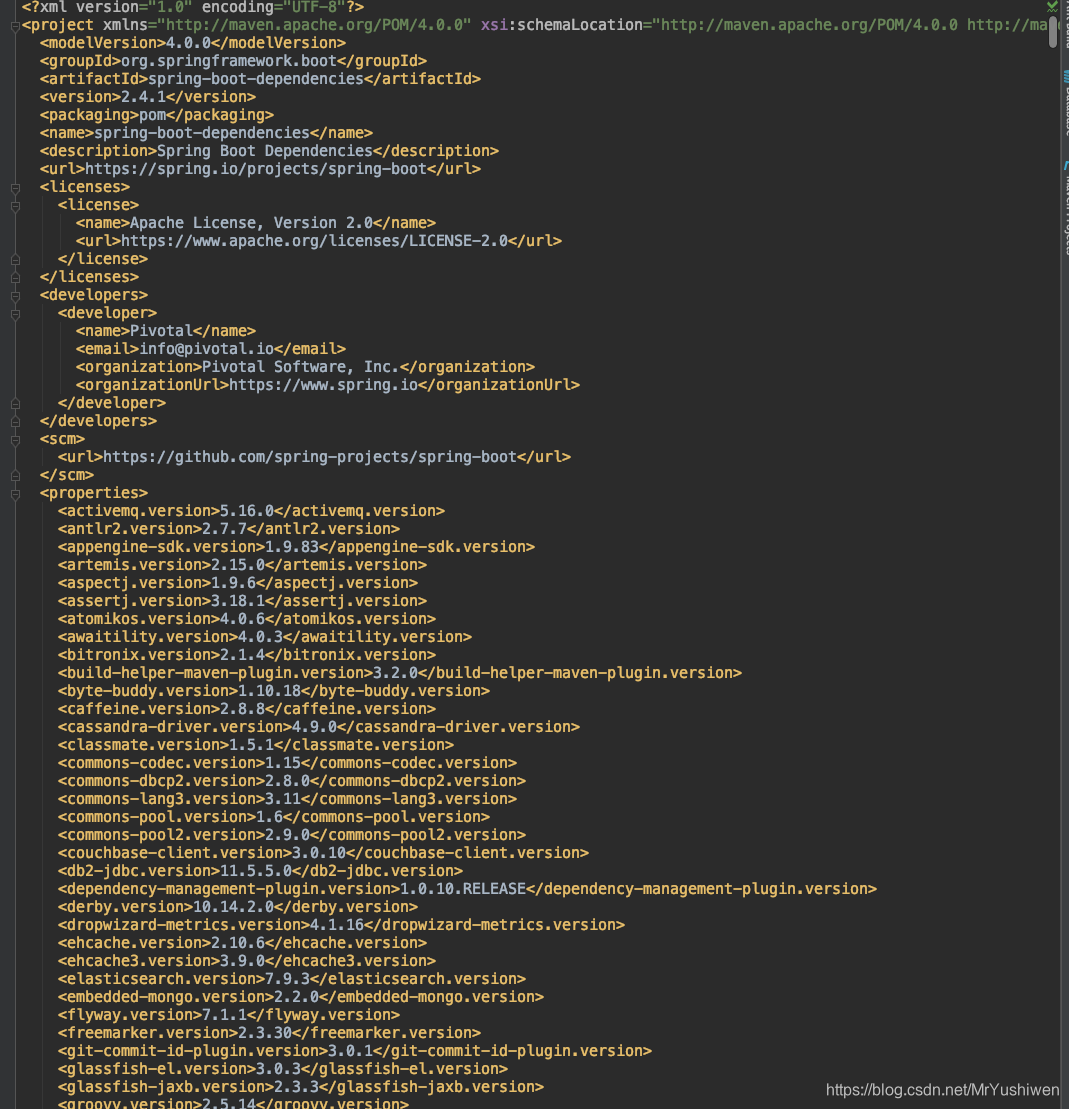Screen dimensions: 1069x1109
Task: Click the couchbase-client.version 3.0.10 line
Action: tap(324, 854)
